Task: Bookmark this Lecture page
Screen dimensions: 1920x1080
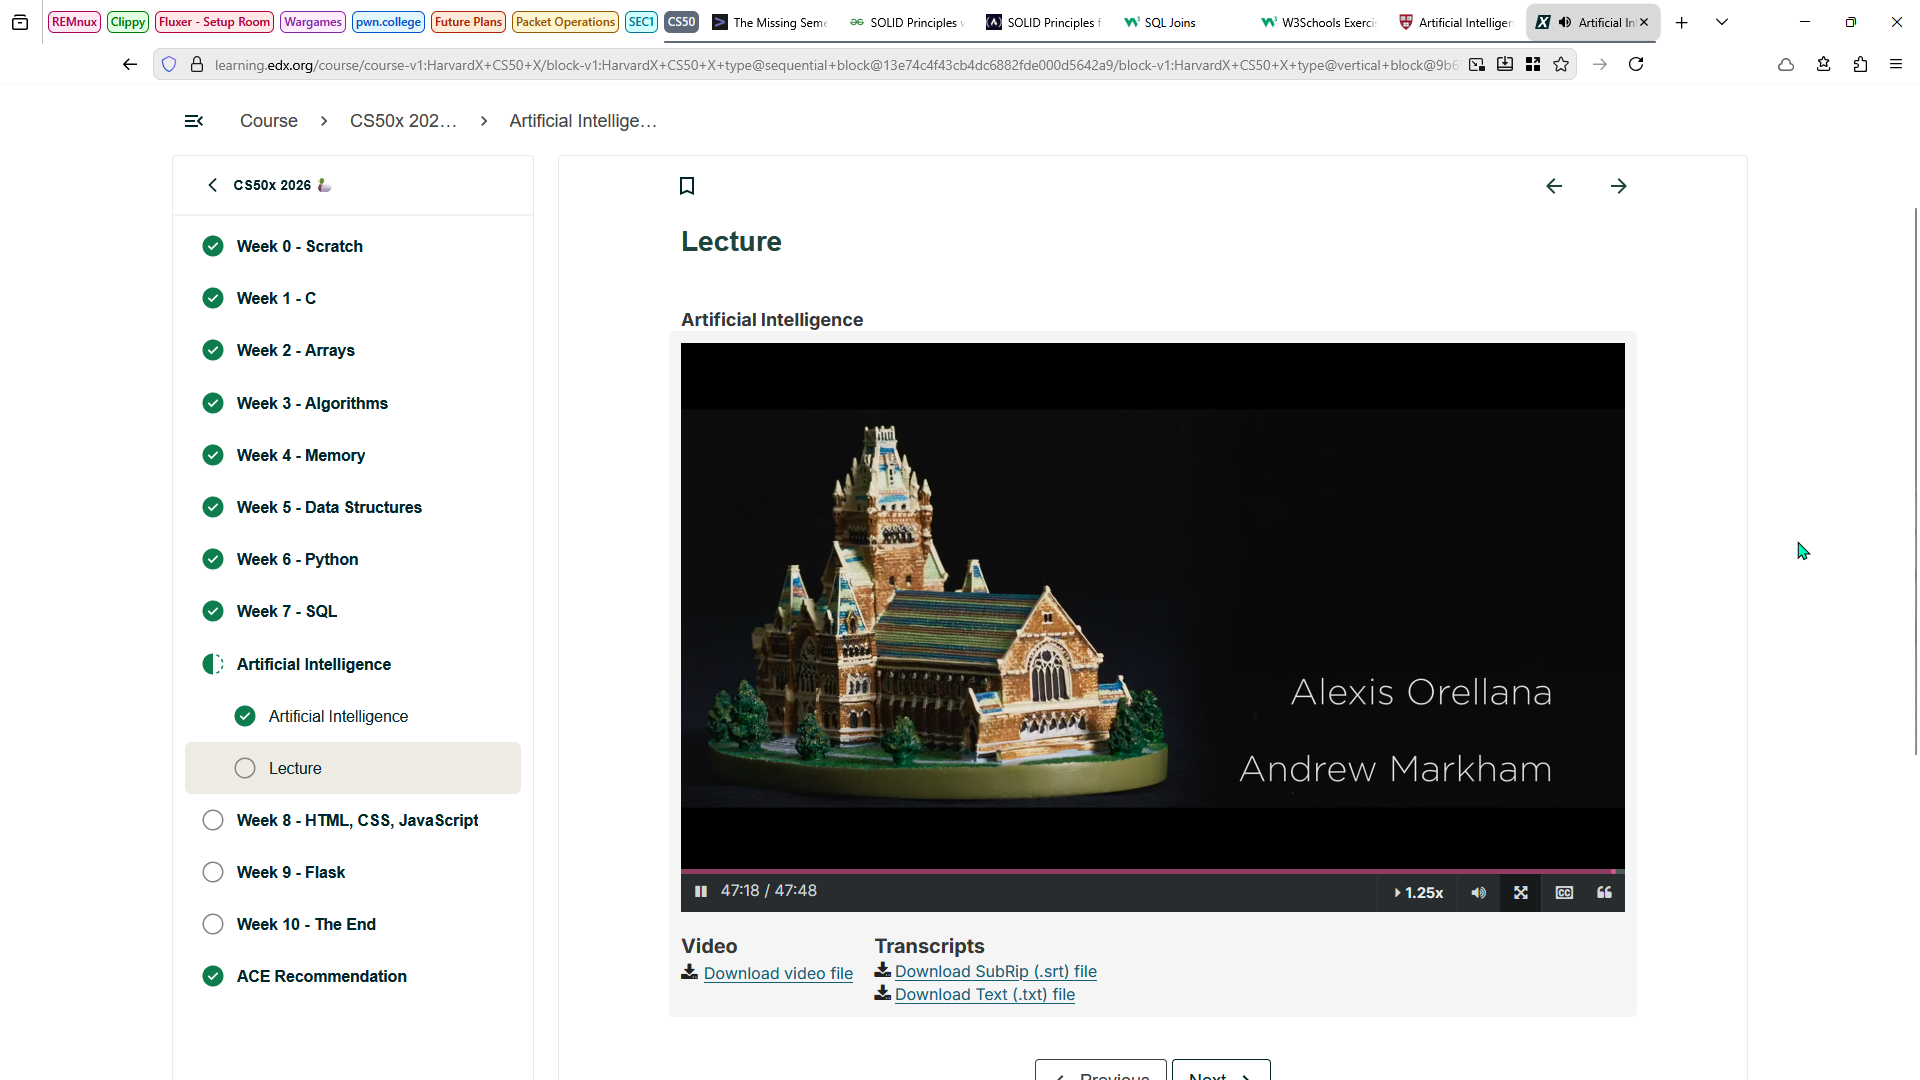Action: click(687, 186)
